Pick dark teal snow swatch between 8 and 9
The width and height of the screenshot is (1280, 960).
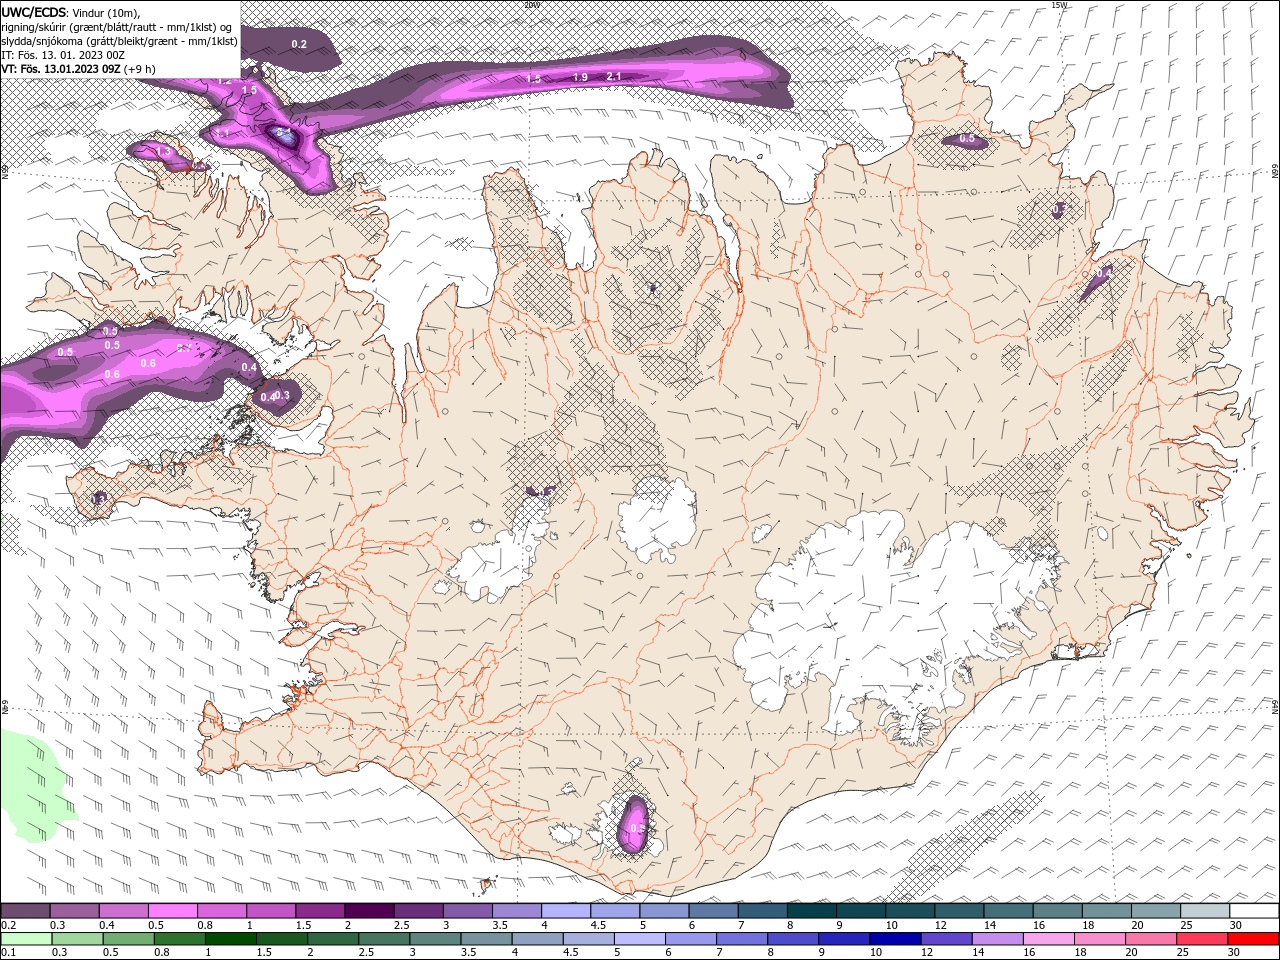pyautogui.click(x=811, y=910)
